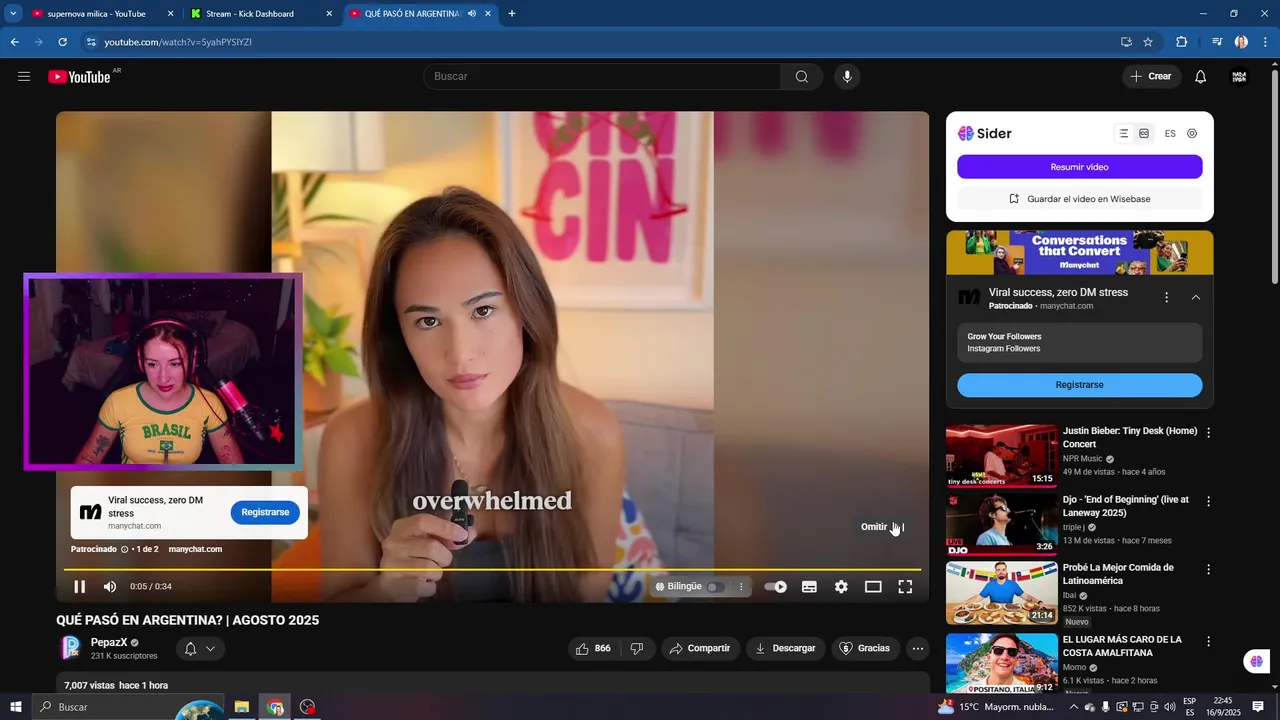Click the blue Registrarse button in sidebar ad
This screenshot has width=1280, height=720.
click(1079, 385)
